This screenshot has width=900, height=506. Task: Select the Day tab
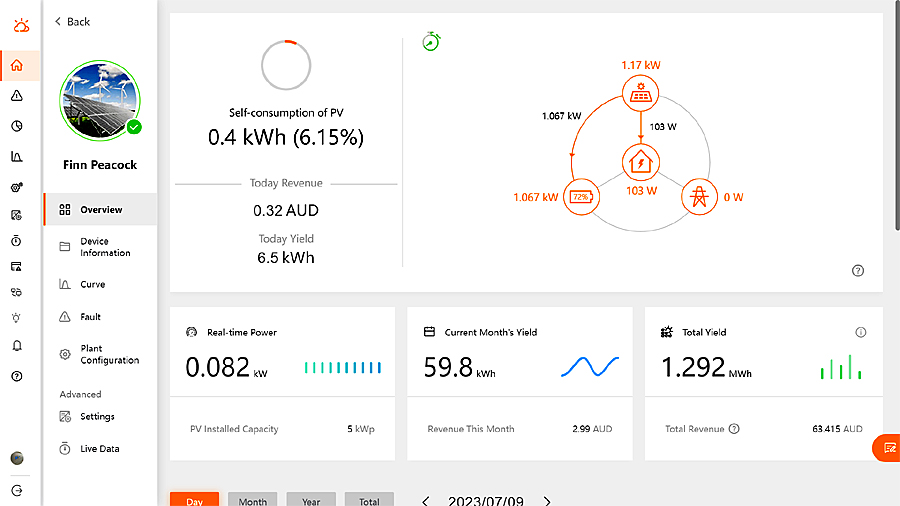(x=195, y=499)
